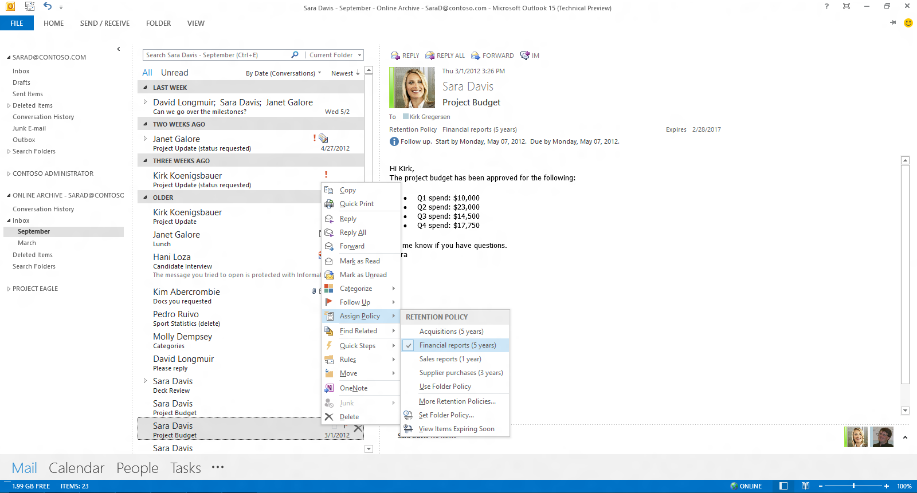This screenshot has width=917, height=493.
Task: Collapse the THREE WEEKS AGO group
Action: point(146,160)
